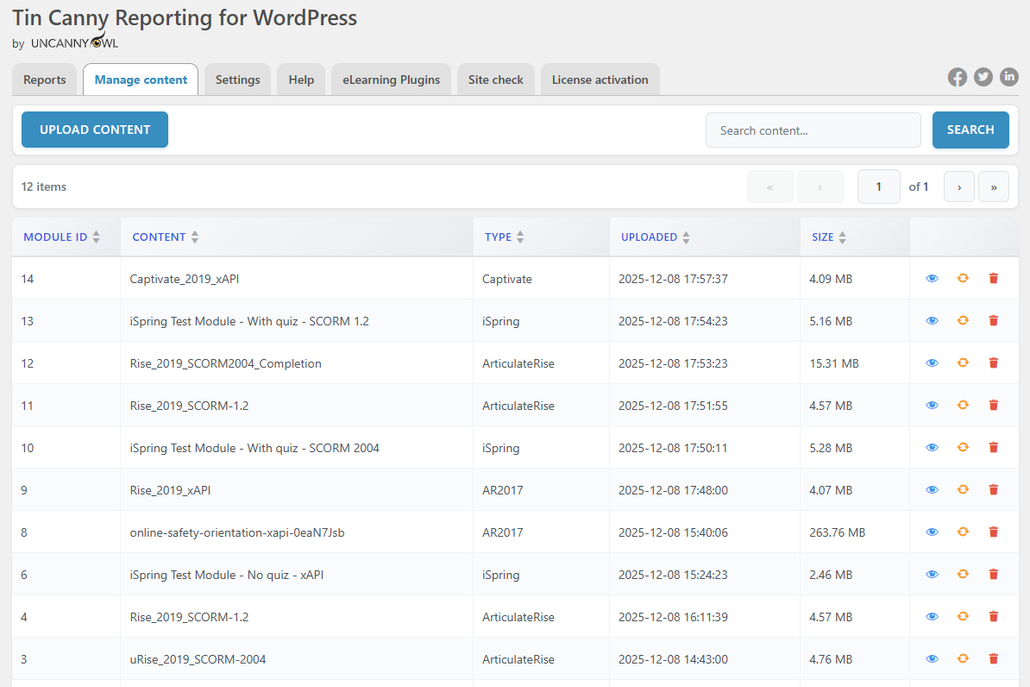Open Uncanny Owl Facebook page
Image resolution: width=1030 pixels, height=687 pixels.
click(x=957, y=77)
